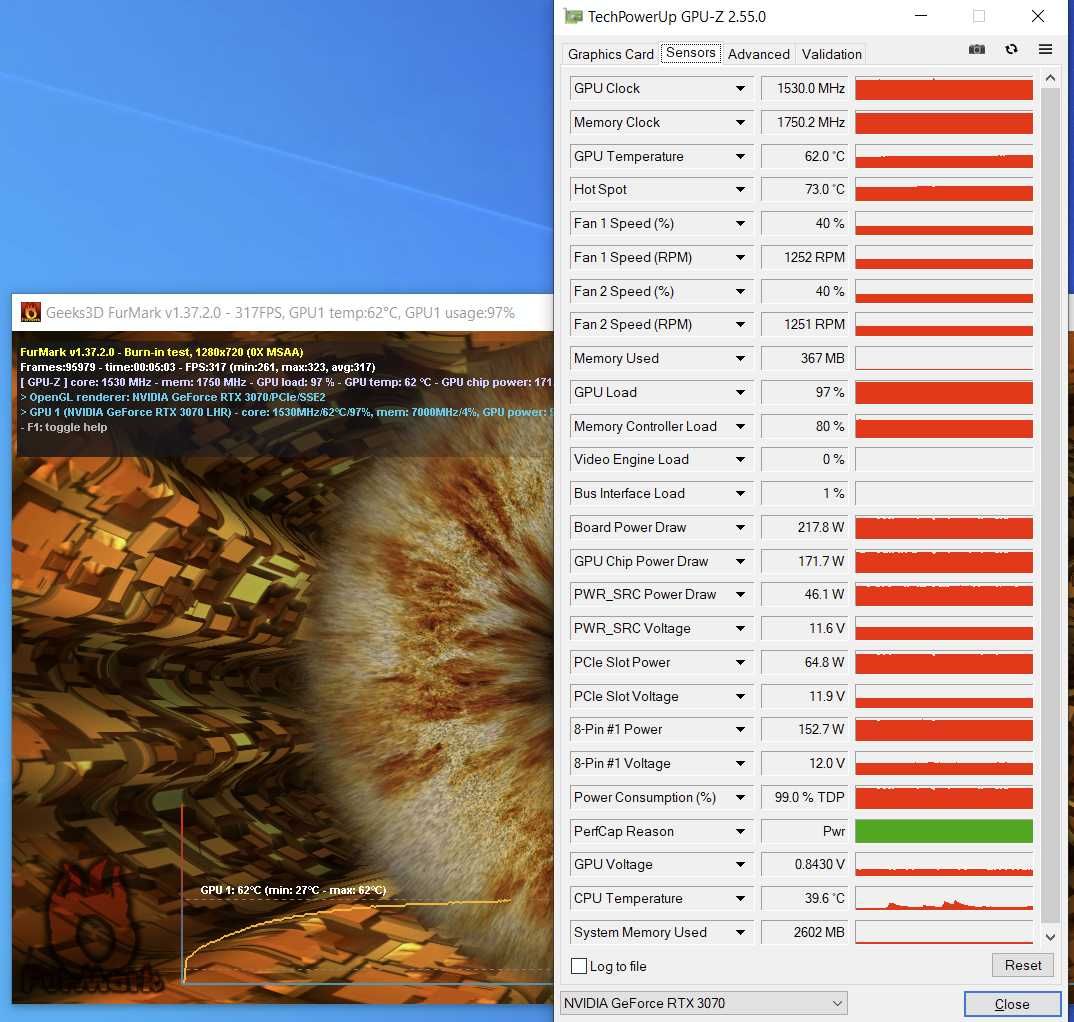Click the GPU 1 temperature graph label in FurMark

(x=293, y=890)
